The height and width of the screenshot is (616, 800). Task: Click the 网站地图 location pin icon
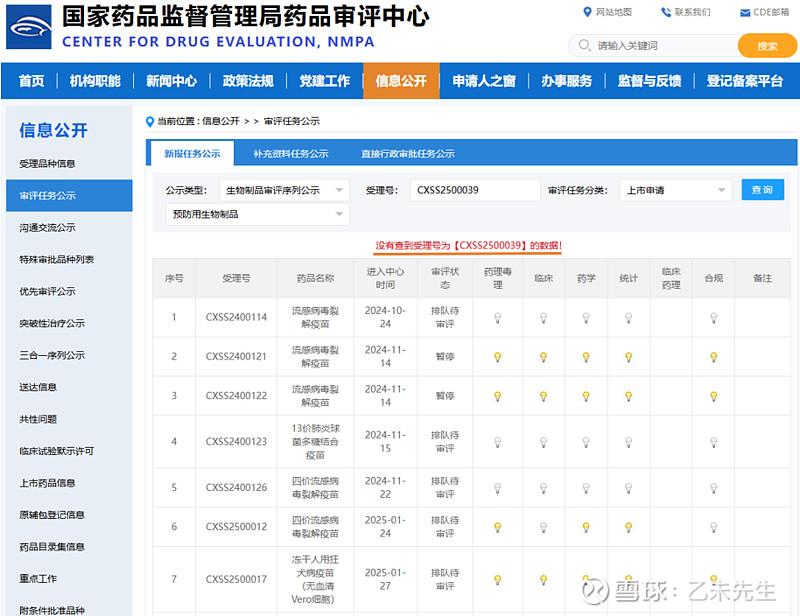[x=587, y=12]
